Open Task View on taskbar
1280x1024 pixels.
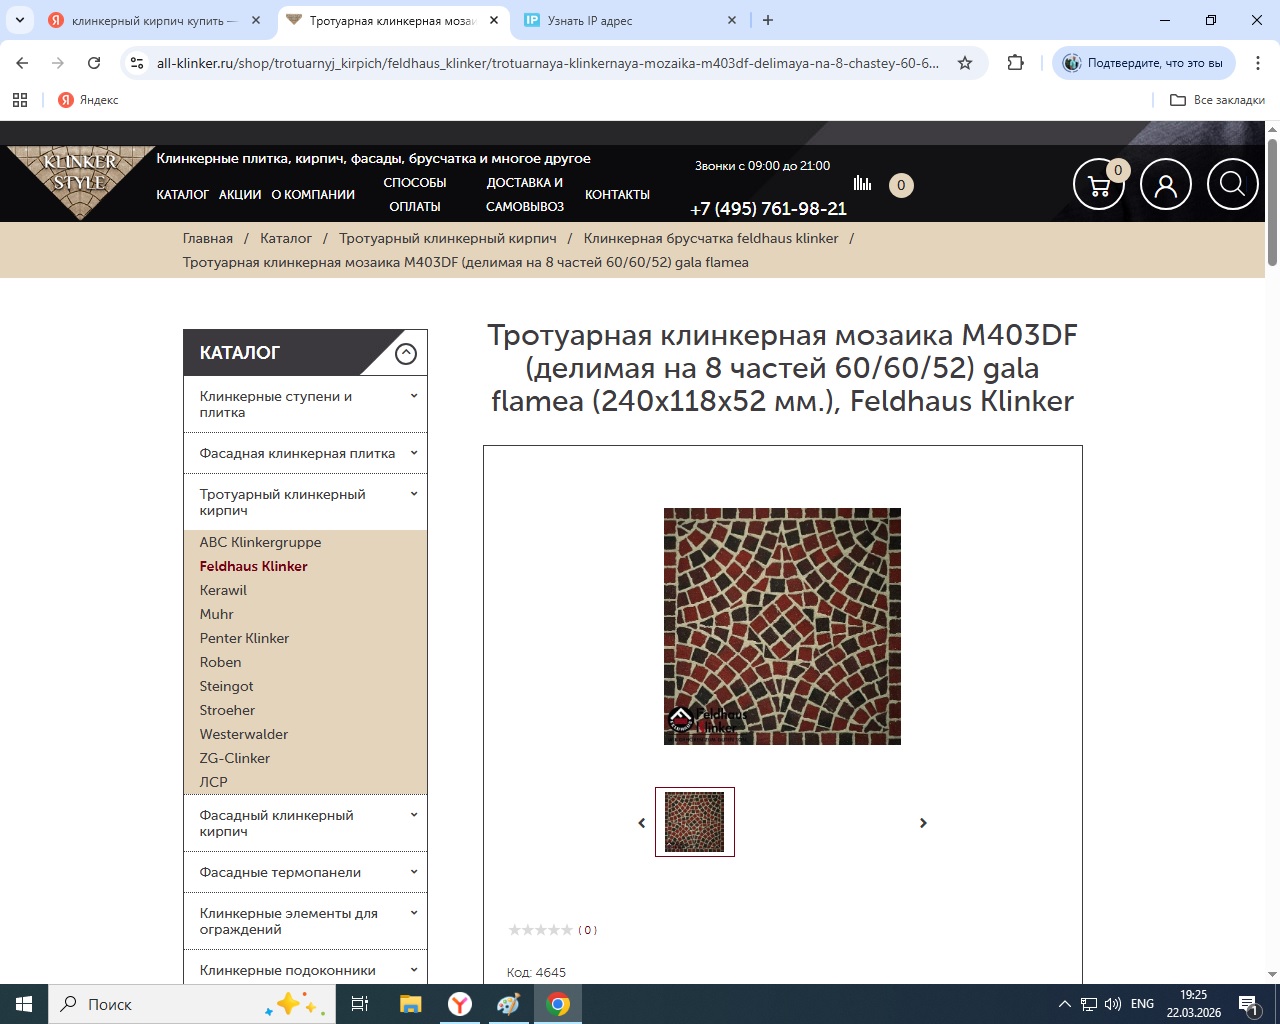(x=360, y=1004)
